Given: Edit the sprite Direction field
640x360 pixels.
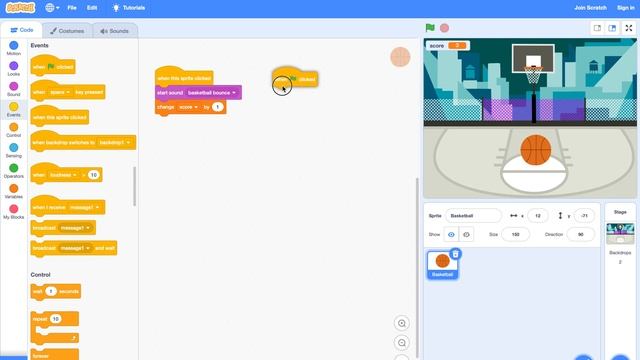Looking at the screenshot, I should 580,234.
